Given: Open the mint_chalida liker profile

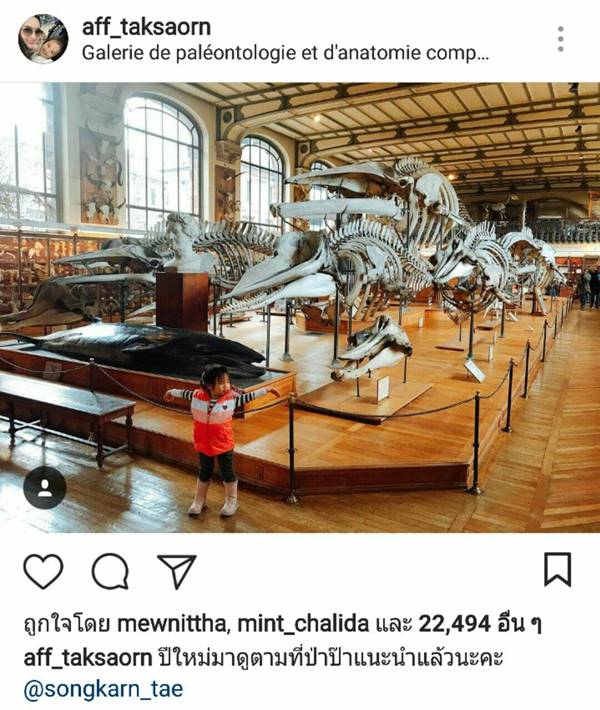Looking at the screenshot, I should pyautogui.click(x=303, y=624).
